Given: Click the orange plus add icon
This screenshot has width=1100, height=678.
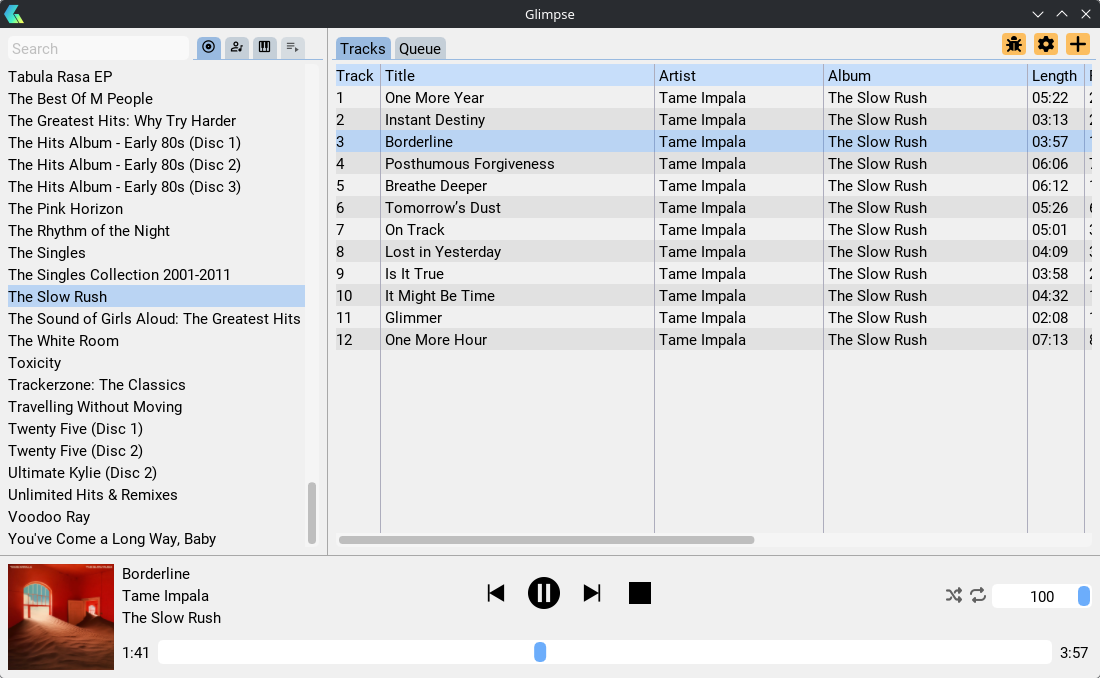Looking at the screenshot, I should [1077, 44].
